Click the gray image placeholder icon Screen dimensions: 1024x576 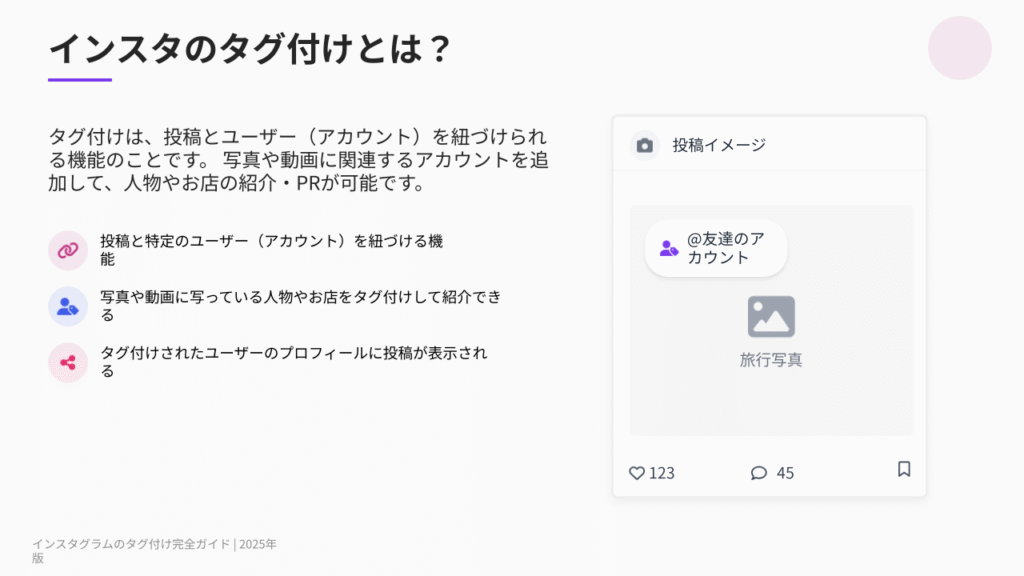point(771,316)
